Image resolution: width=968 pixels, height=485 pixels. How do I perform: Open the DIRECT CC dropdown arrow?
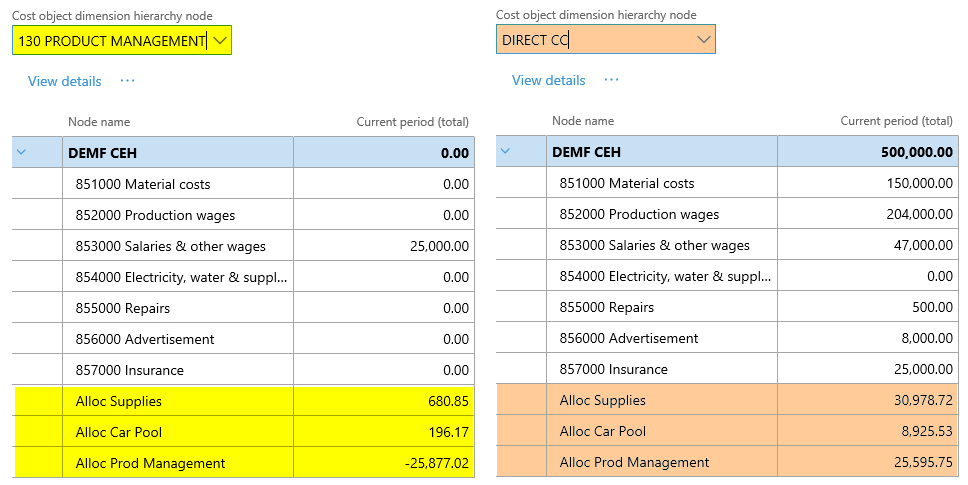704,39
